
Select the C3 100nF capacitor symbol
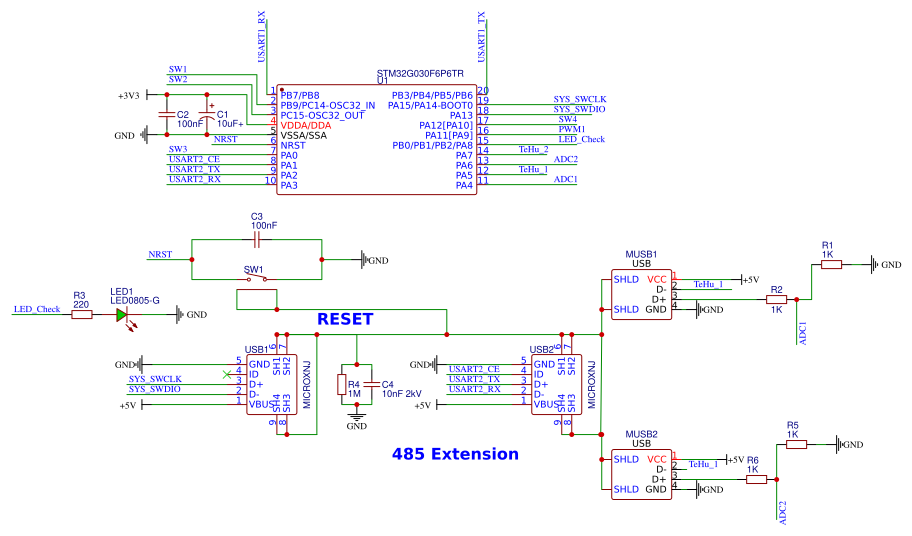pos(256,240)
